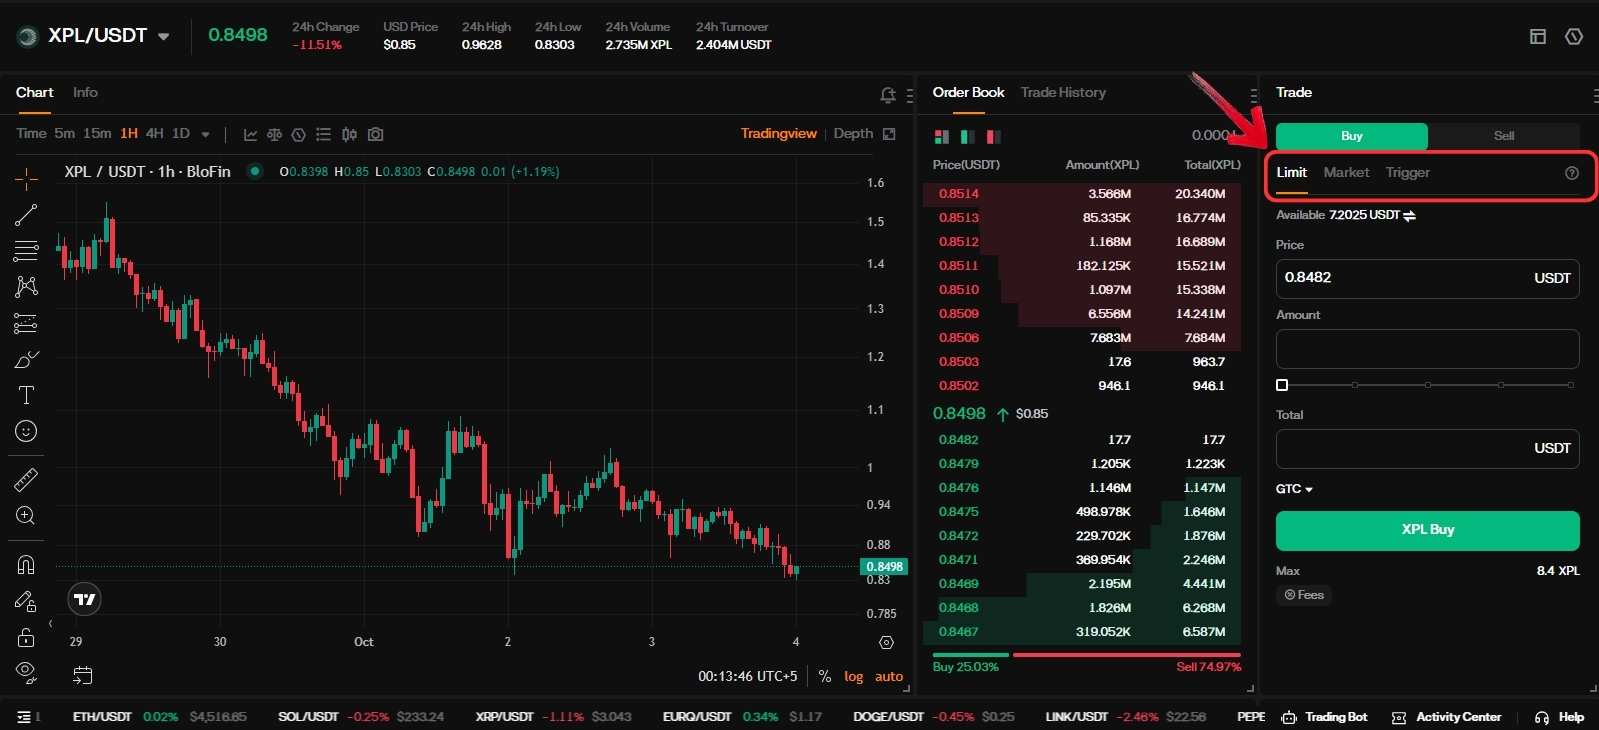Open the price alert bell icon
1599x730 pixels.
[x=887, y=95]
